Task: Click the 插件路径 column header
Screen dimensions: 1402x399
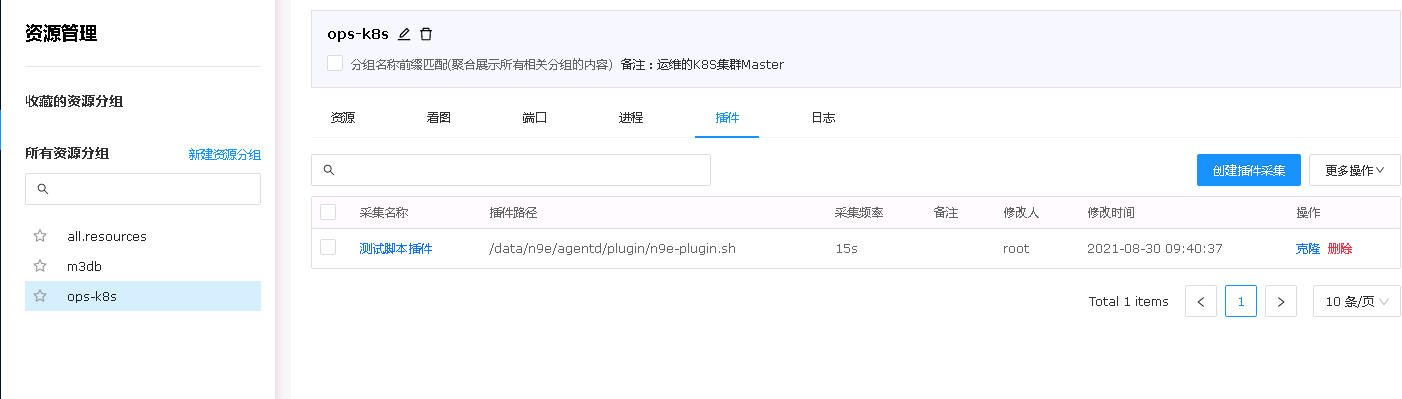Action: point(514,213)
